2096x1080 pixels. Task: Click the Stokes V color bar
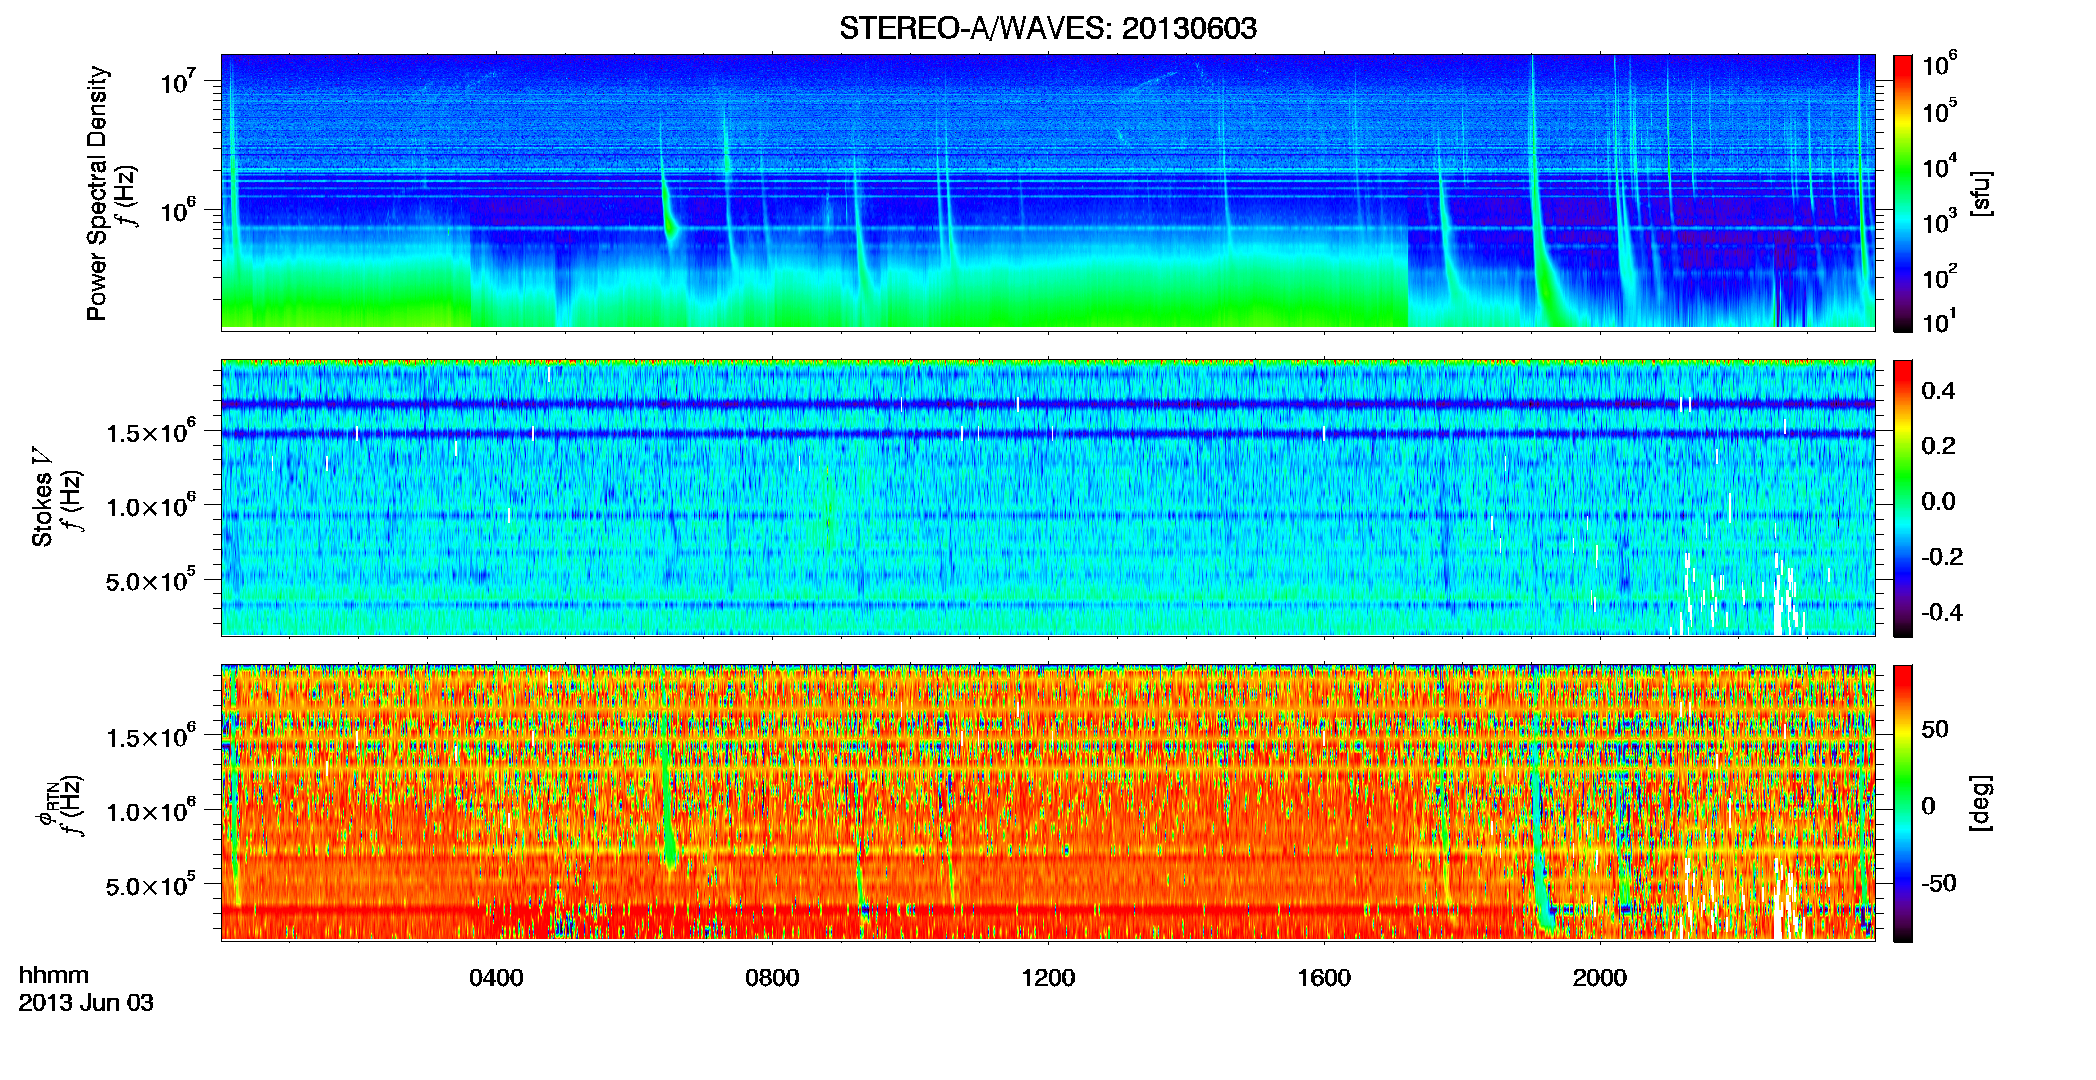[x=1903, y=498]
